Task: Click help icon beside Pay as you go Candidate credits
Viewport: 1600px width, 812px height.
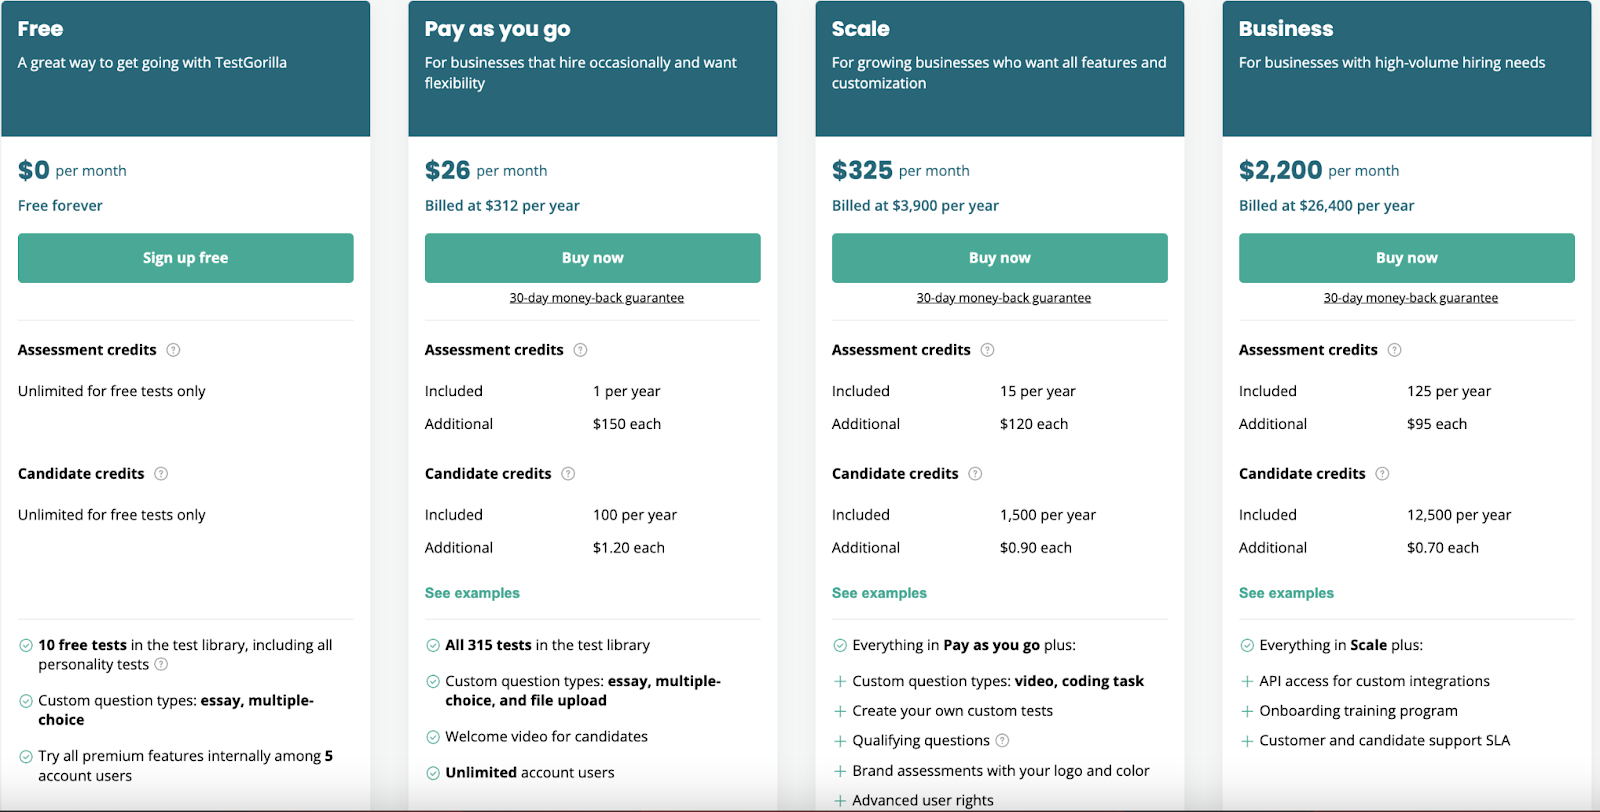Action: (x=568, y=474)
